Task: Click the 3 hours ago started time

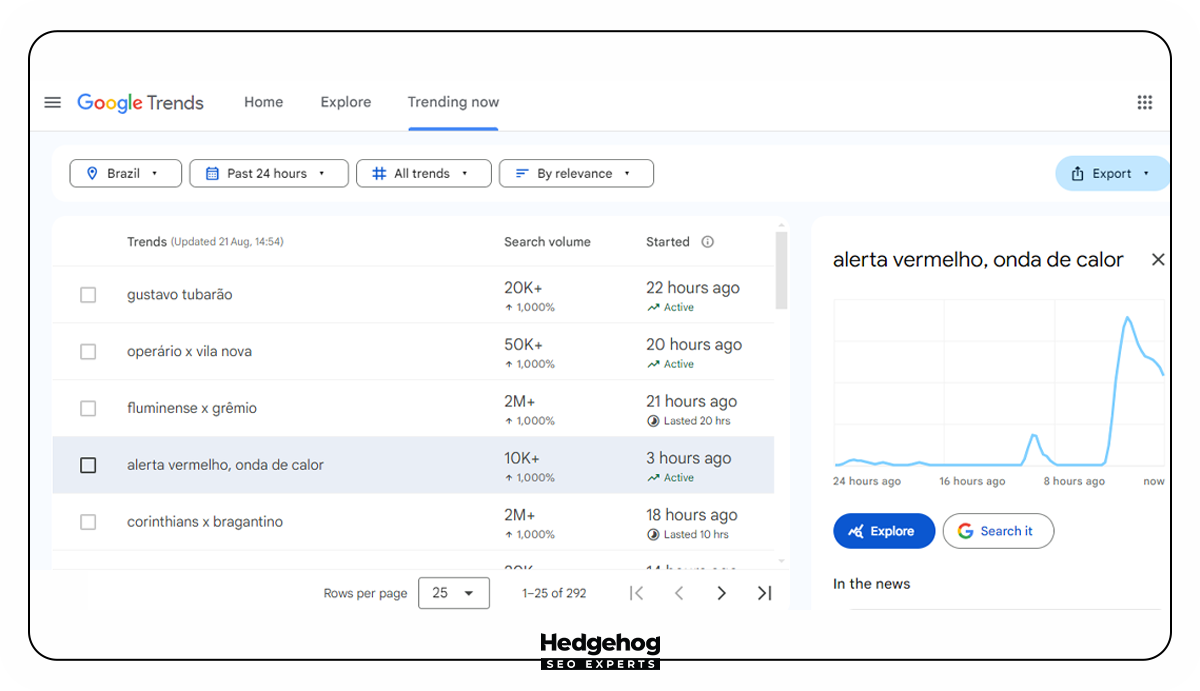Action: [x=689, y=458]
